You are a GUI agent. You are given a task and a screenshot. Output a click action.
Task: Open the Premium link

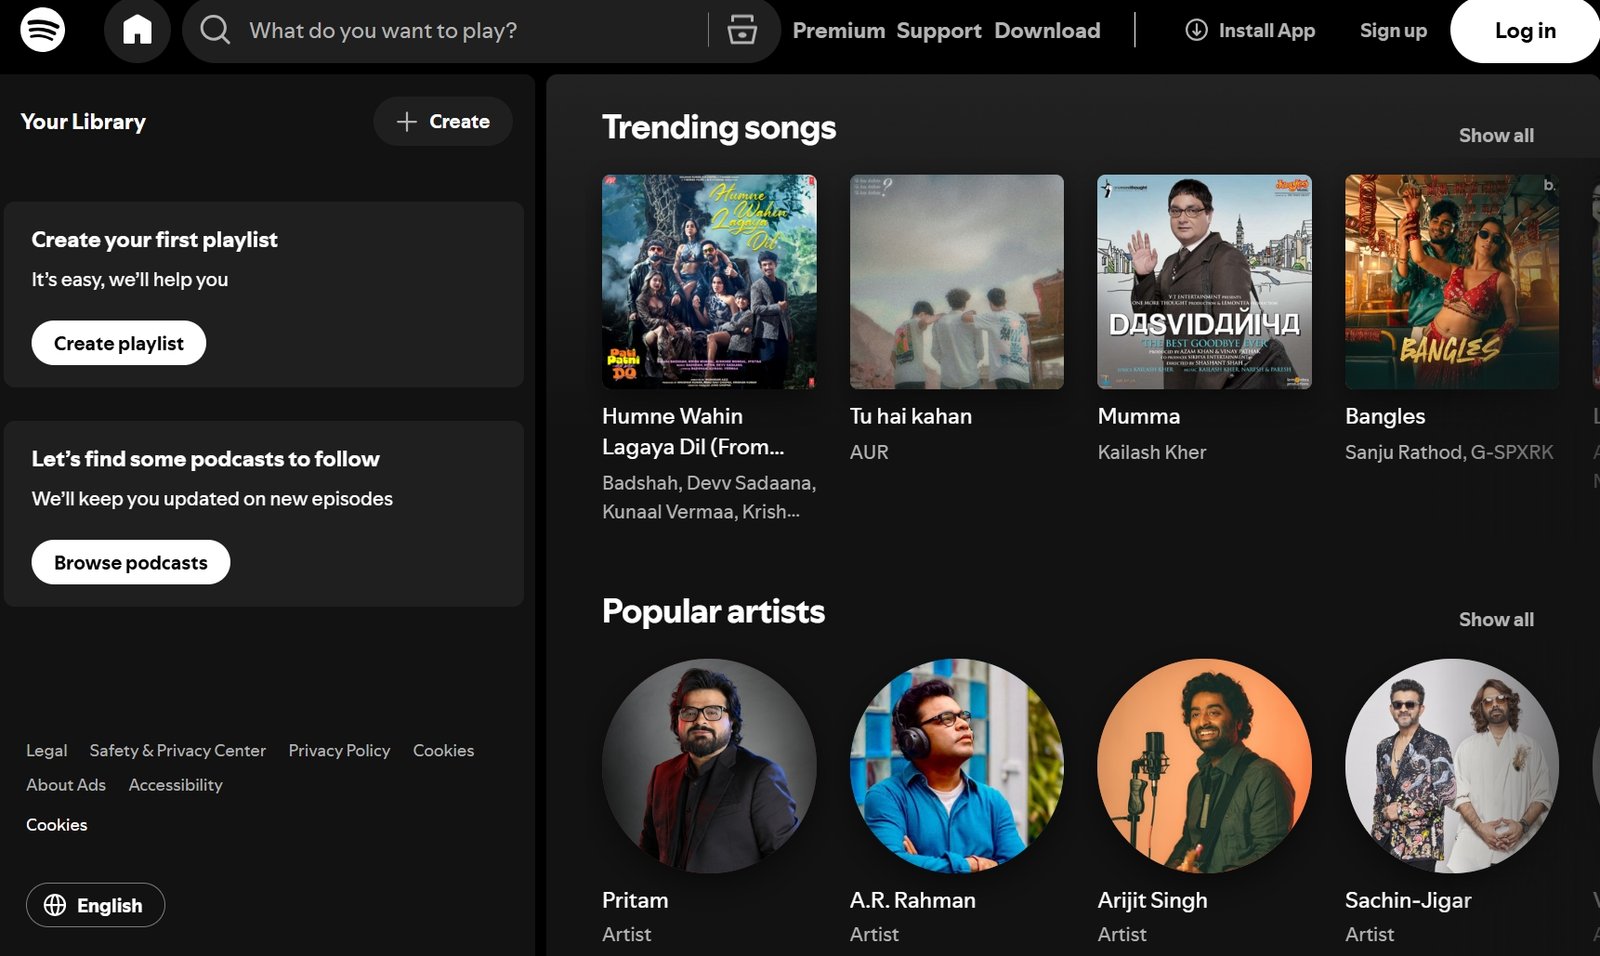pyautogui.click(x=839, y=31)
